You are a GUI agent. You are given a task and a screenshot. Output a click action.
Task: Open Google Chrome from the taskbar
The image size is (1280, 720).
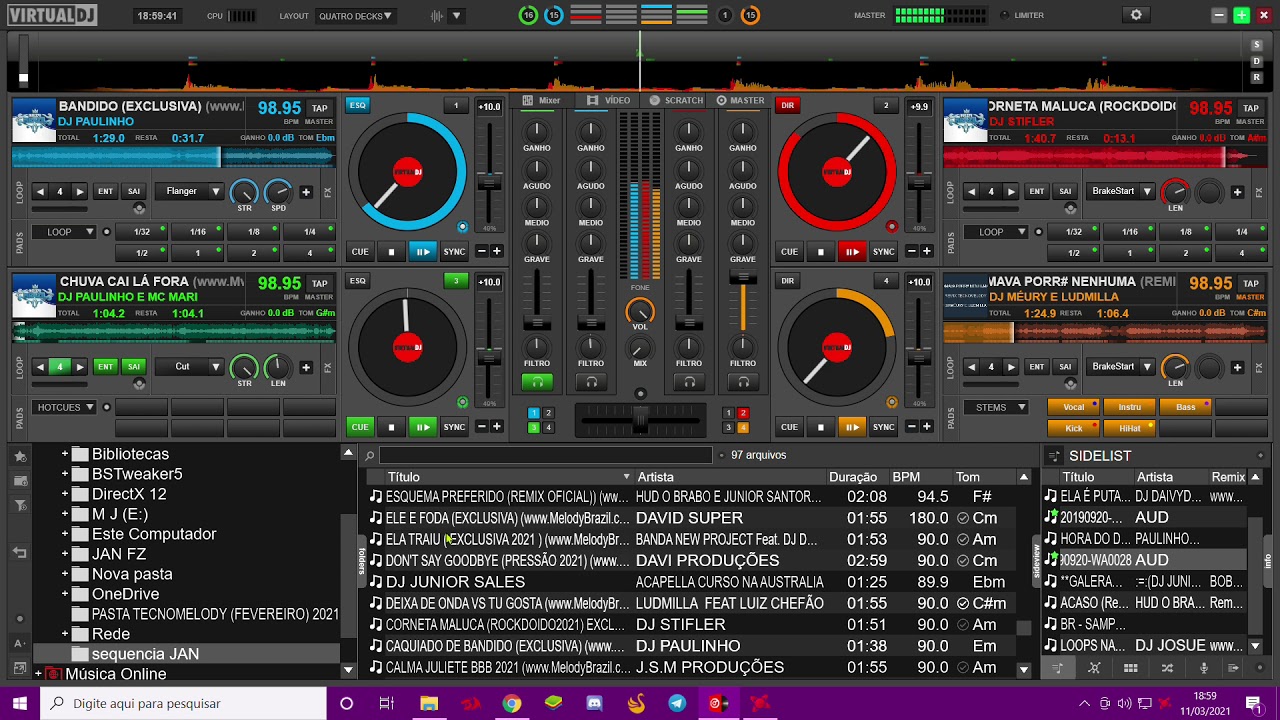[x=511, y=704]
